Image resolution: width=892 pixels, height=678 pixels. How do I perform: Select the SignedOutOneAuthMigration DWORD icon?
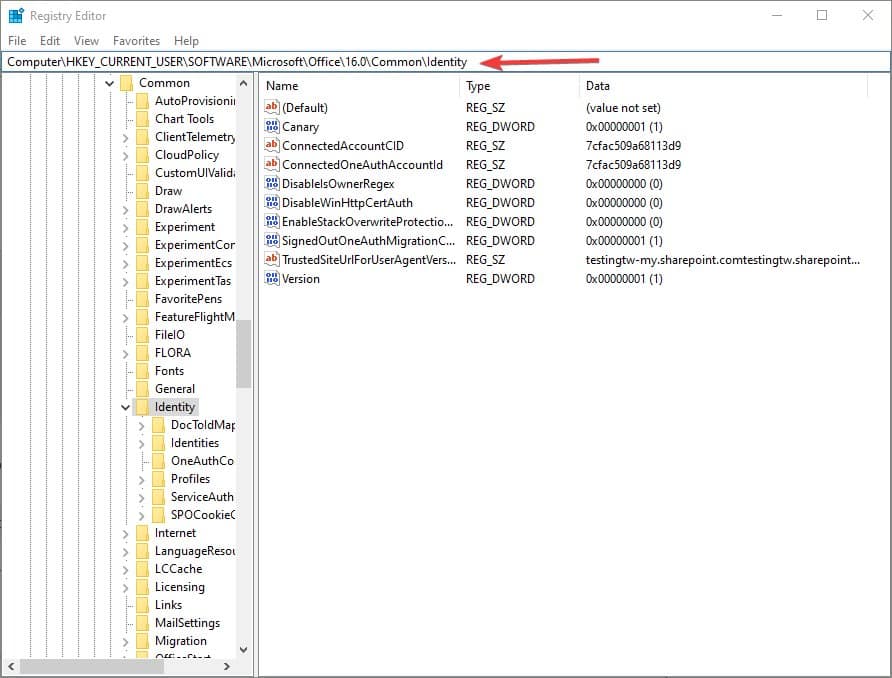coord(272,240)
